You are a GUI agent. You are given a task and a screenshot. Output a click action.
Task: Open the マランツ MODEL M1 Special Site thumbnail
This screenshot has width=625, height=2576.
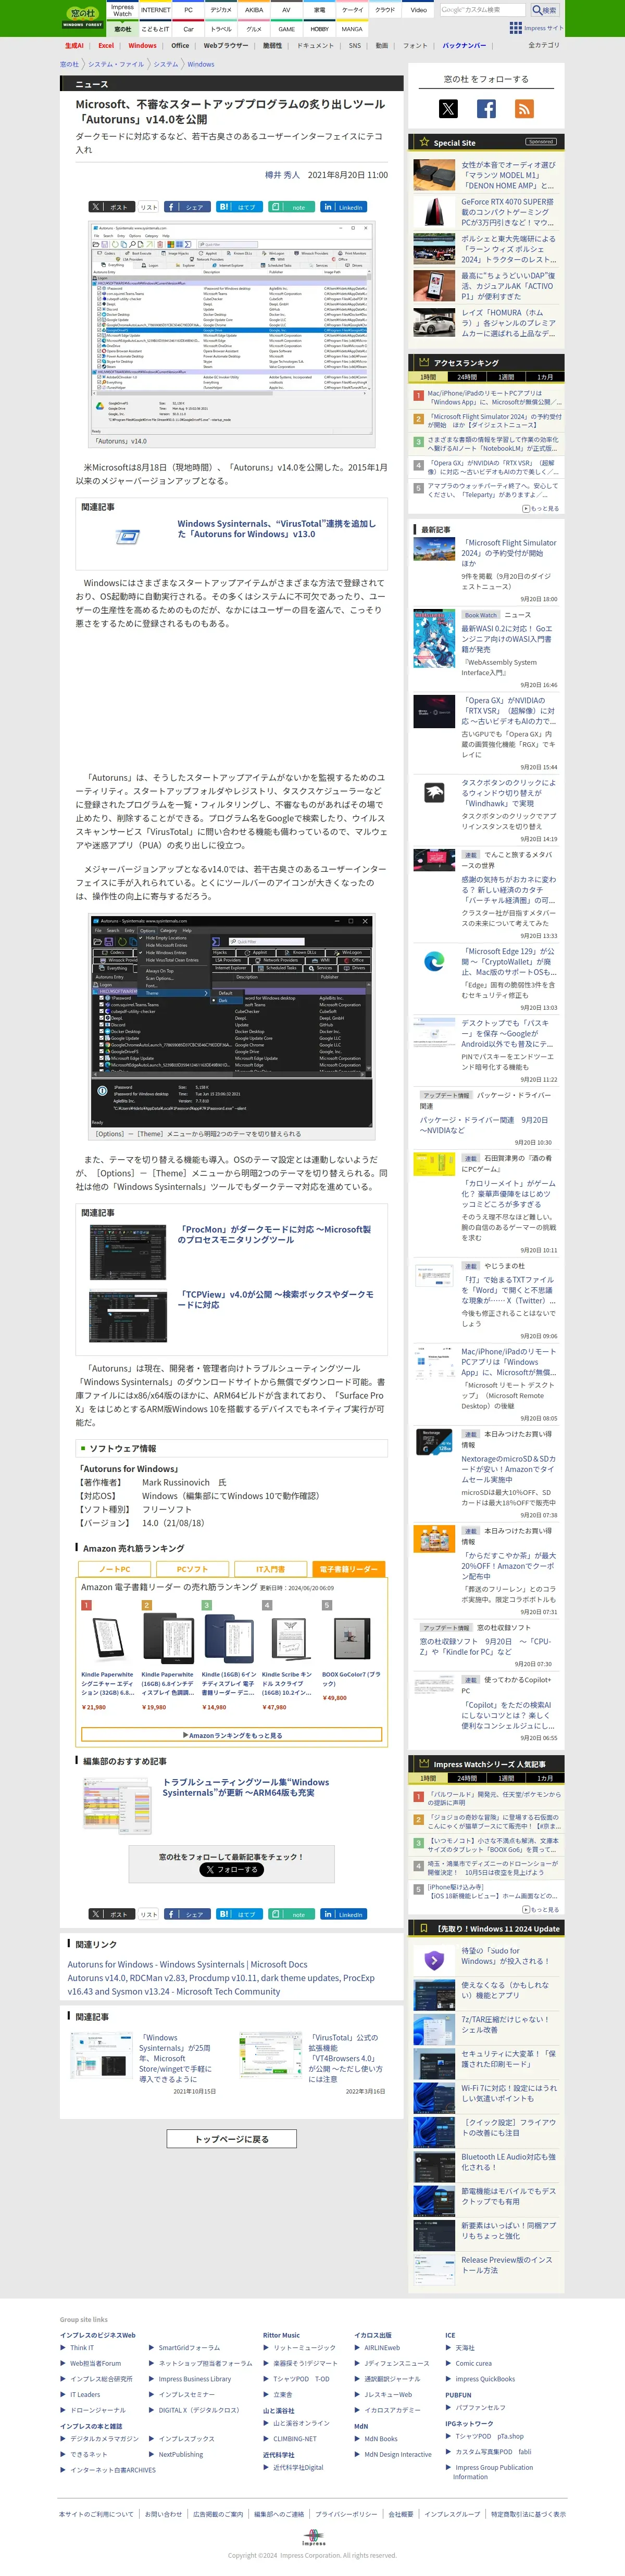pyautogui.click(x=434, y=174)
